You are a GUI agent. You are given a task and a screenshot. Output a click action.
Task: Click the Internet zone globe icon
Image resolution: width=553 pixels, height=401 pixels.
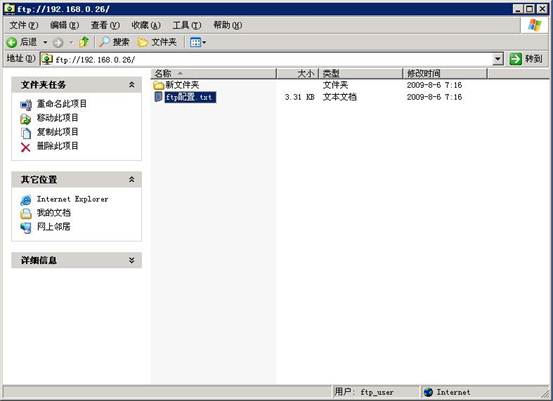(x=428, y=392)
